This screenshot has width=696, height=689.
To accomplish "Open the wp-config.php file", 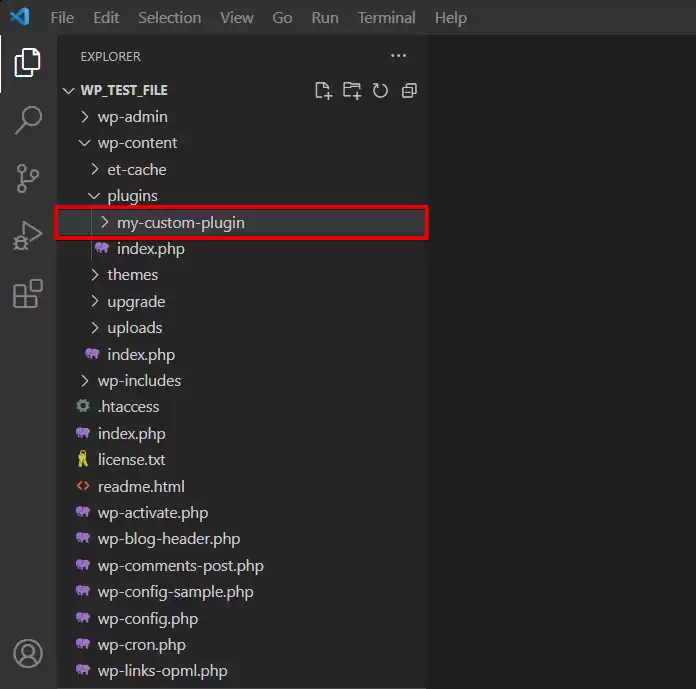I will pyautogui.click(x=147, y=619).
